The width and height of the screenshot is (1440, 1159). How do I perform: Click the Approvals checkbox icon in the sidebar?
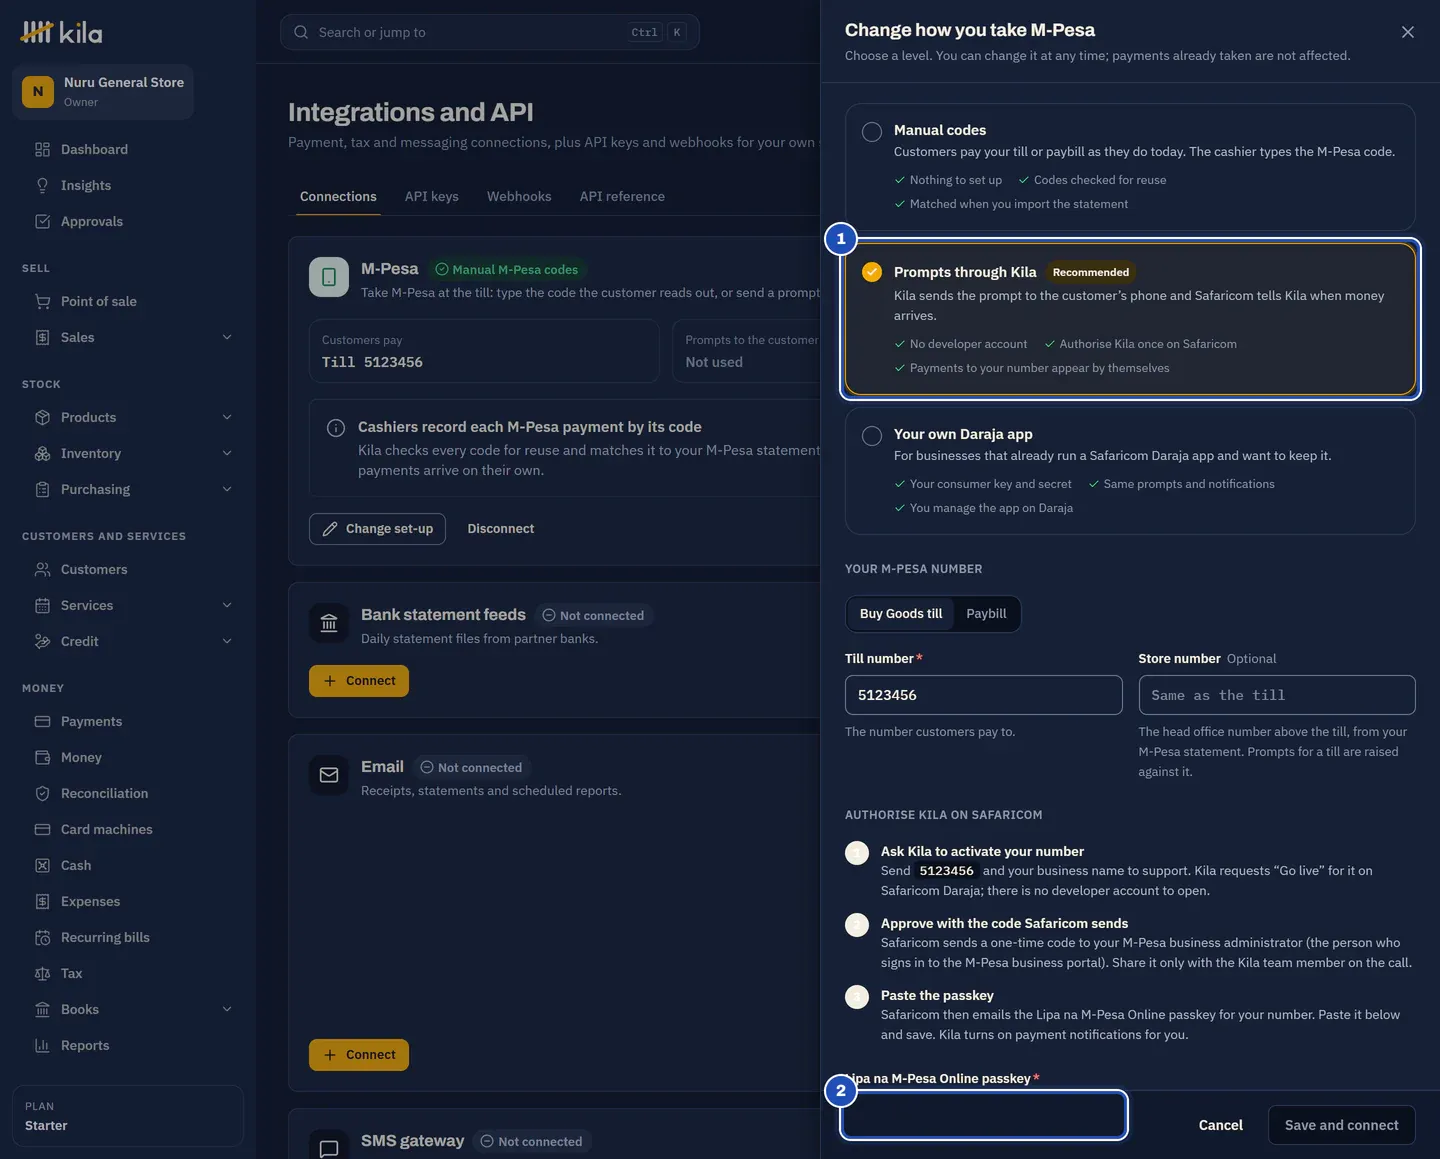pos(42,221)
